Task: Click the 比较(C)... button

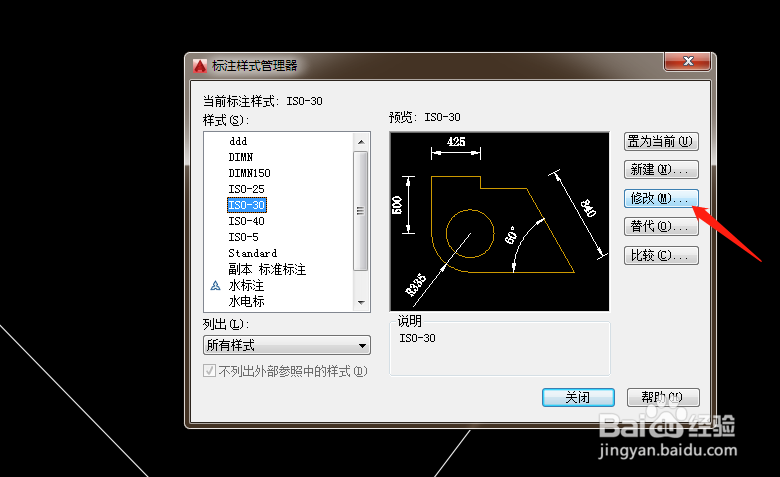Action: (661, 256)
